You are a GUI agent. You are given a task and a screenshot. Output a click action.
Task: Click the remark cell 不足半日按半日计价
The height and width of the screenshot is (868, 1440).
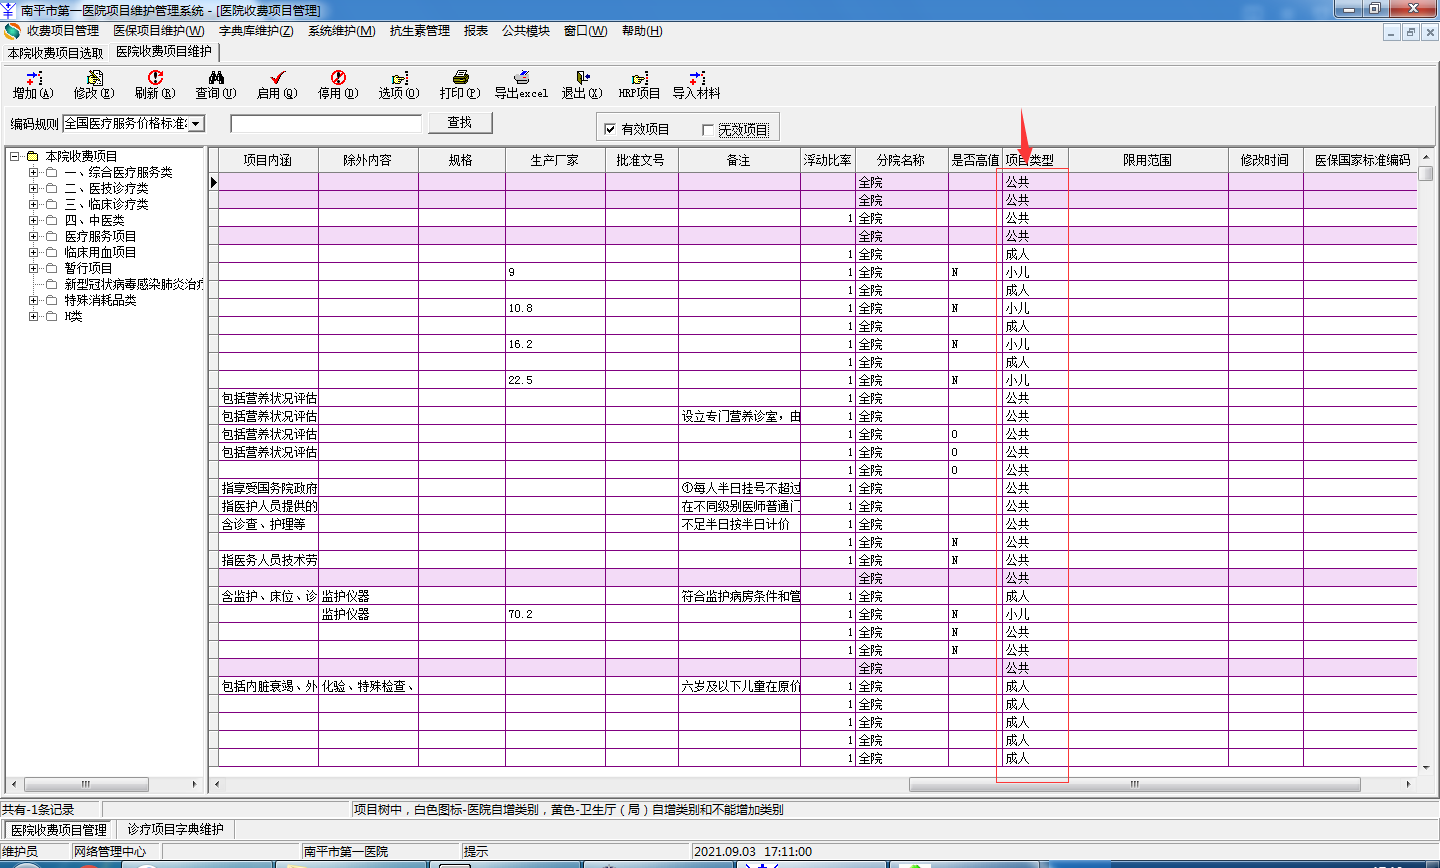[x=739, y=524]
